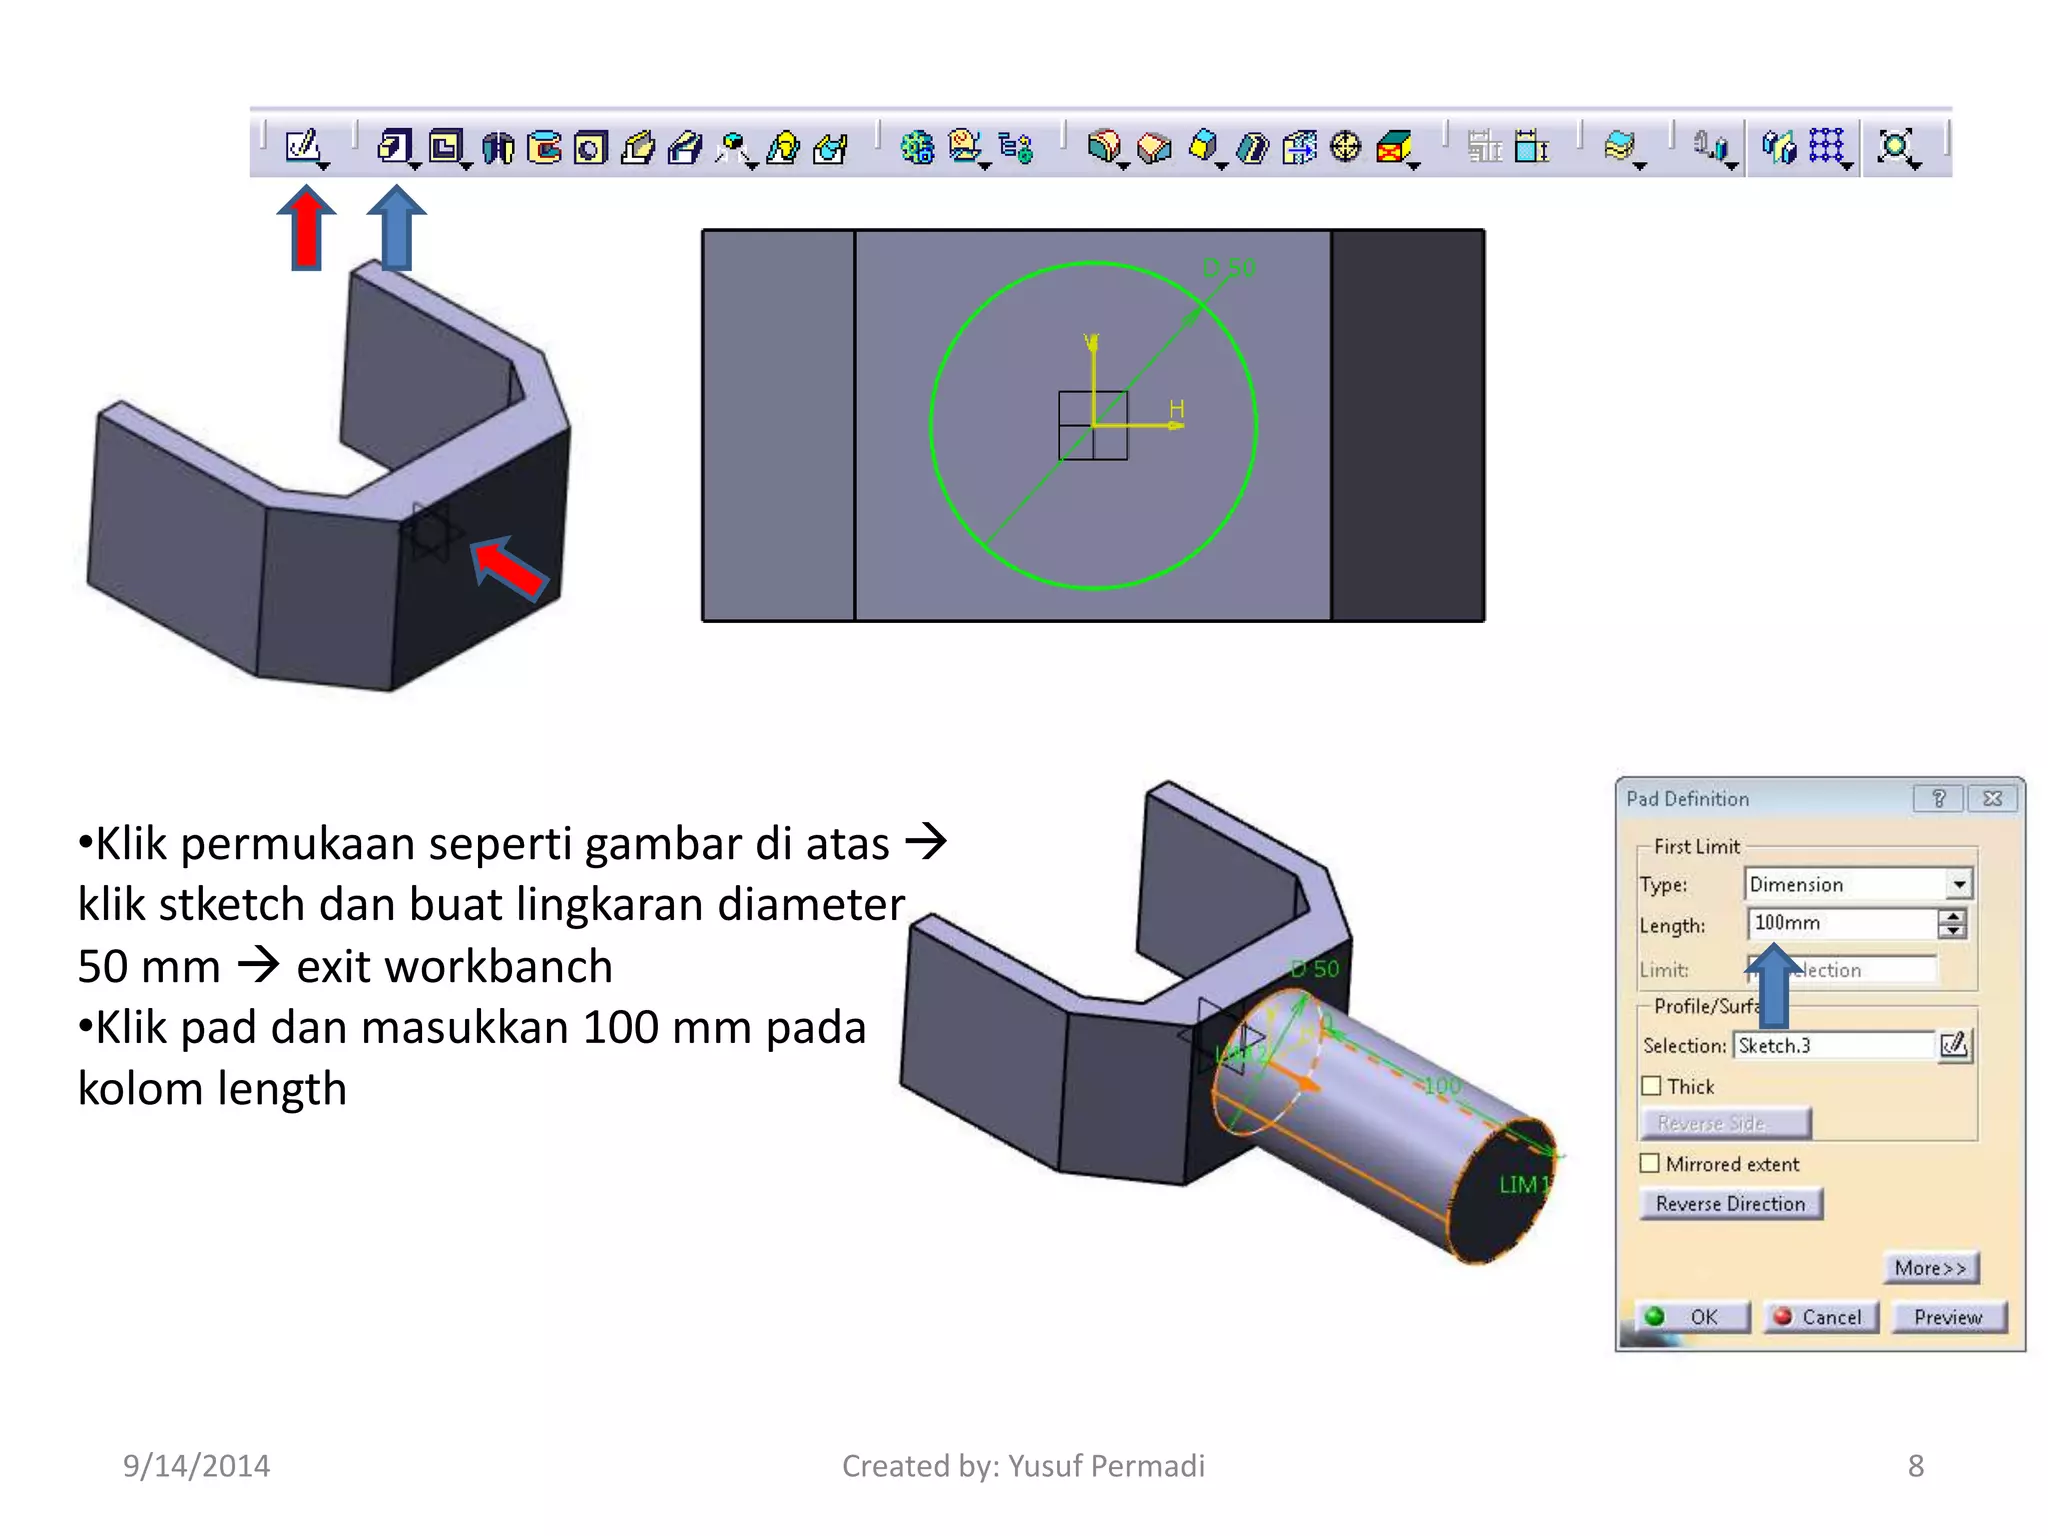The height and width of the screenshot is (1536, 2048).
Task: Select the Constraint tool icon
Action: (x=1530, y=147)
